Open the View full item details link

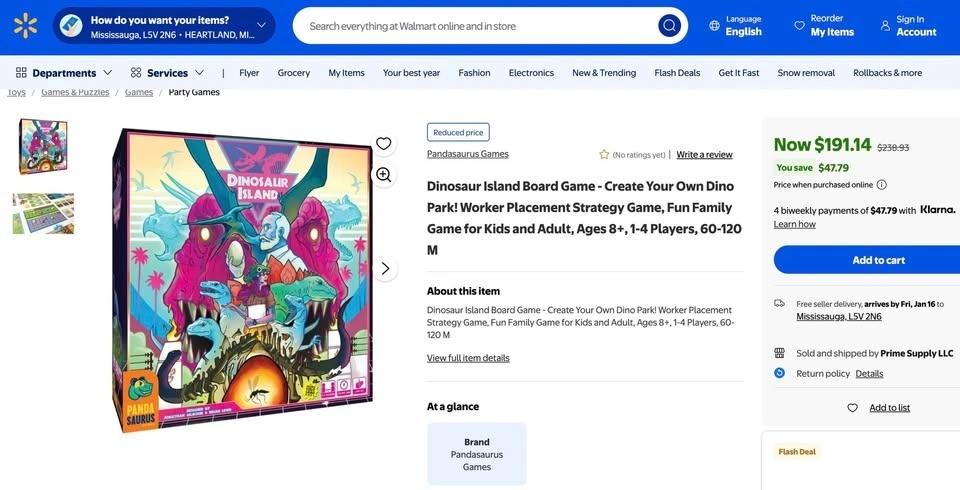[x=468, y=358]
